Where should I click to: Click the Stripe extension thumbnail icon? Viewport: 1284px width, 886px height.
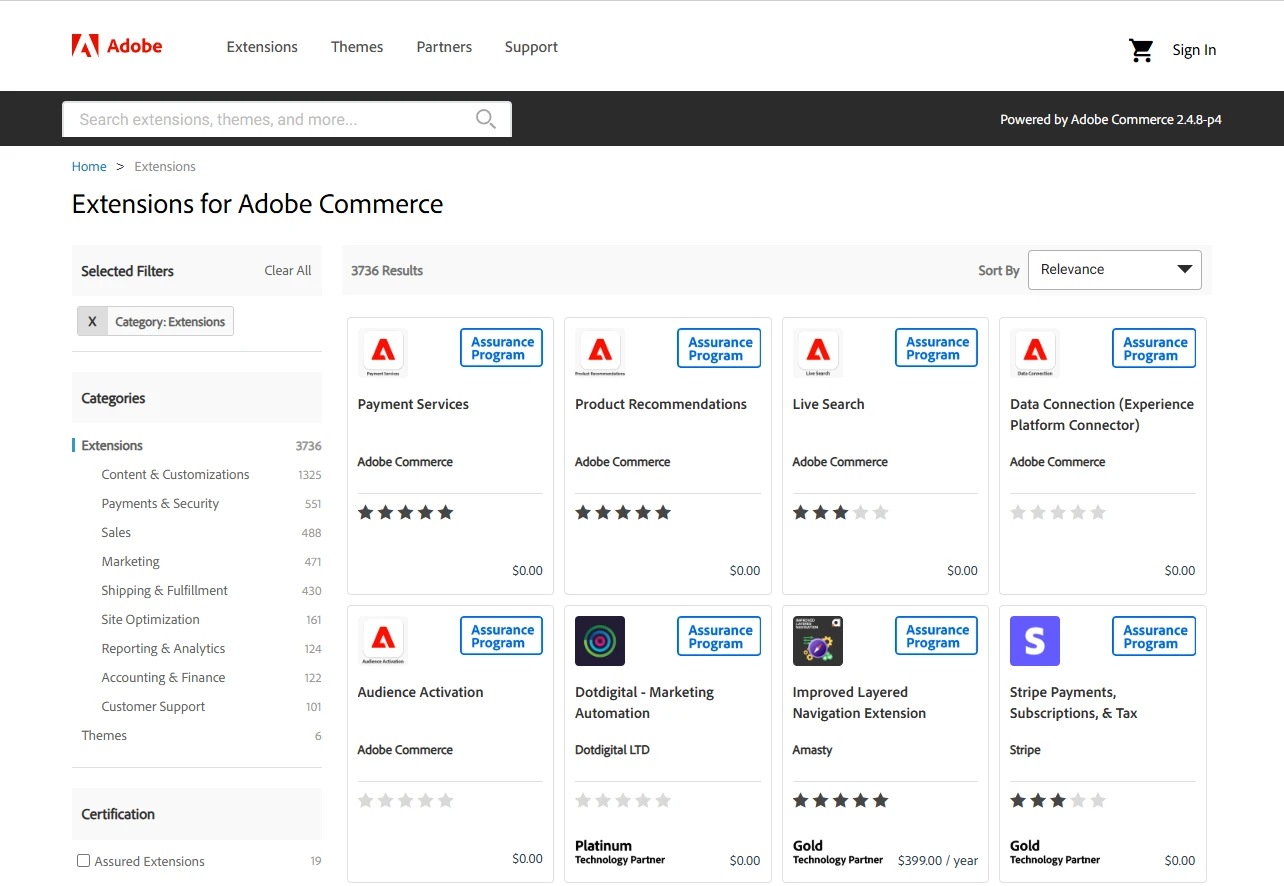click(x=1034, y=641)
